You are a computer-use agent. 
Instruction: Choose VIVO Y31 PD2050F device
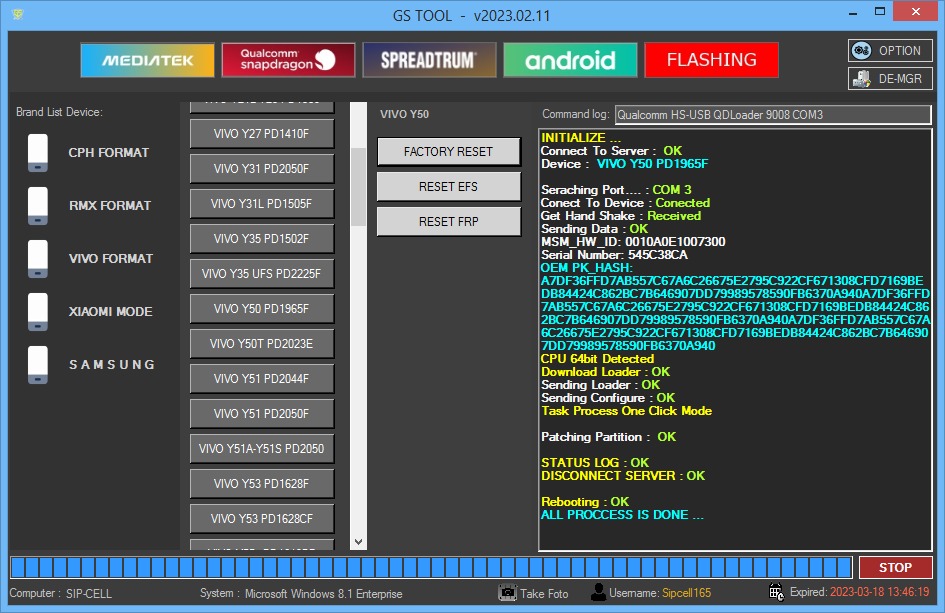click(262, 169)
